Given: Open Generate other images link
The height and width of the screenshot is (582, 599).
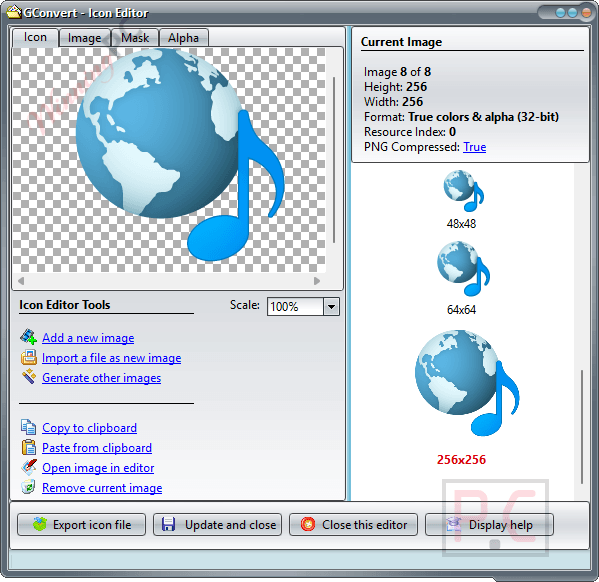Looking at the screenshot, I should pyautogui.click(x=102, y=378).
